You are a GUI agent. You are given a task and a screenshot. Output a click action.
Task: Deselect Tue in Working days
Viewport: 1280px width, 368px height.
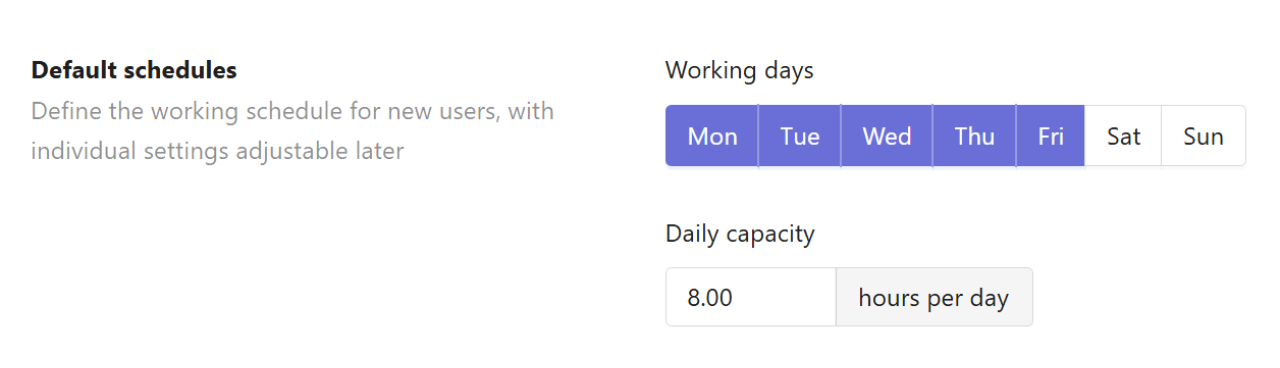800,136
